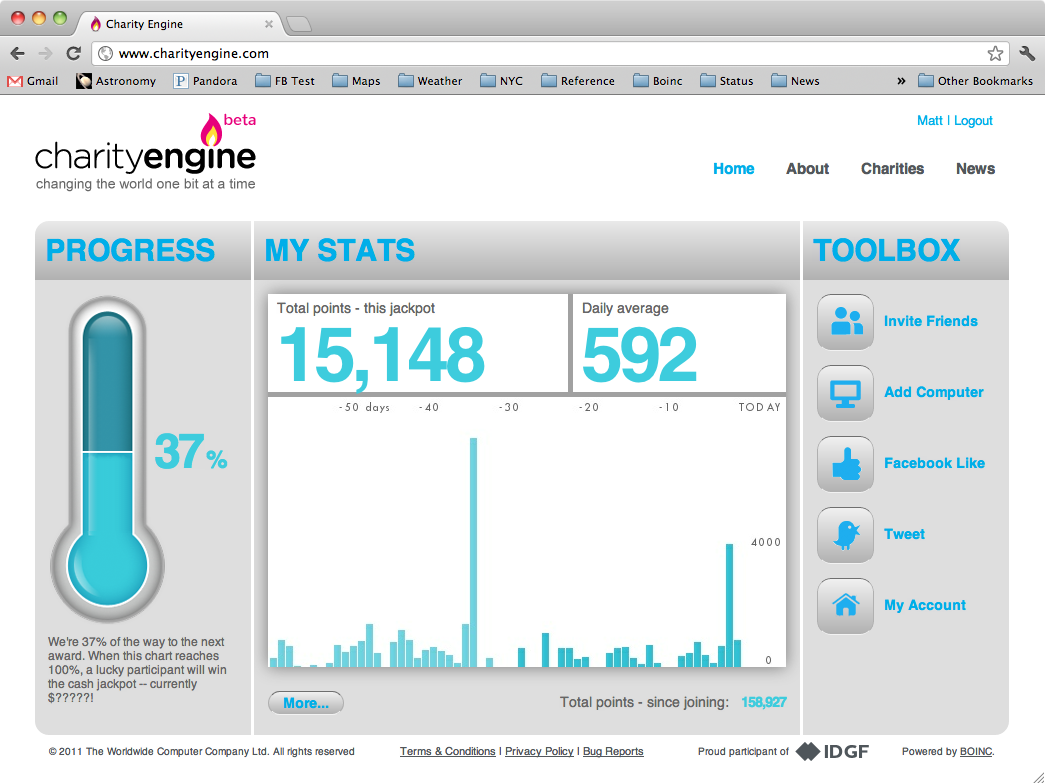This screenshot has width=1045, height=784.
Task: Click the Facebook Like link
Action: pos(934,463)
